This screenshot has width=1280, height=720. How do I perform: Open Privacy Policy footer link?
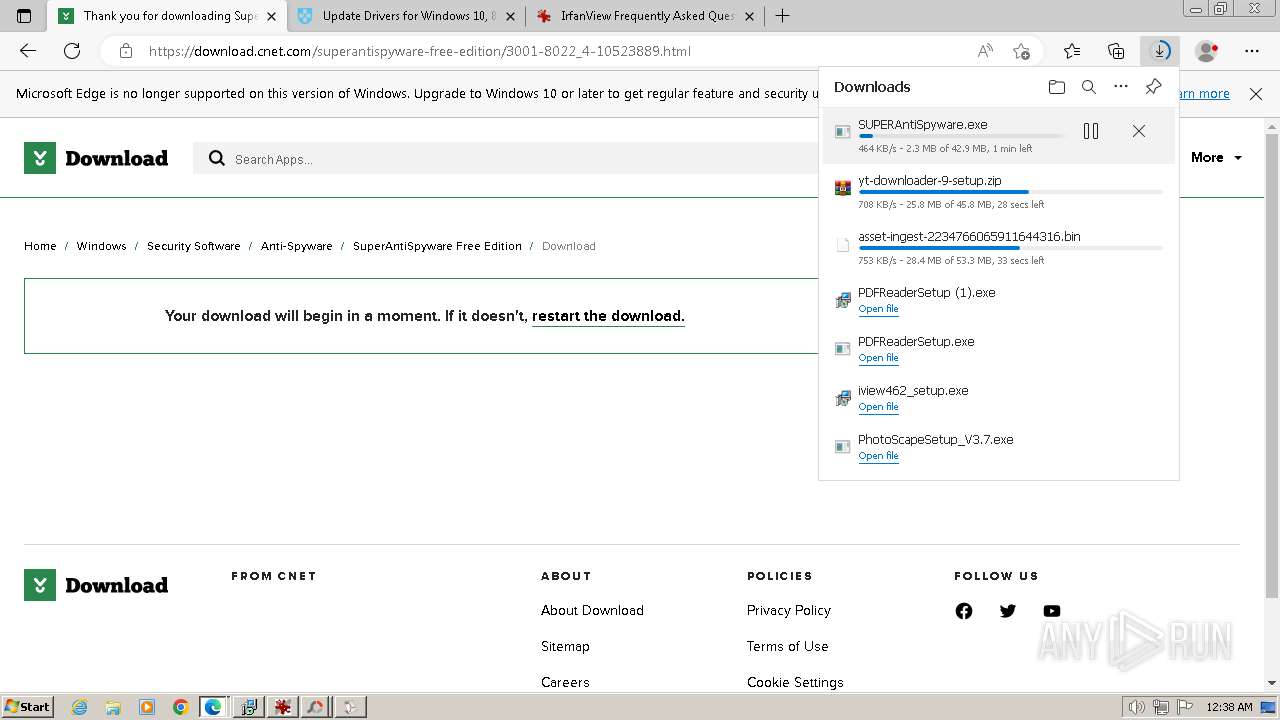pos(788,610)
